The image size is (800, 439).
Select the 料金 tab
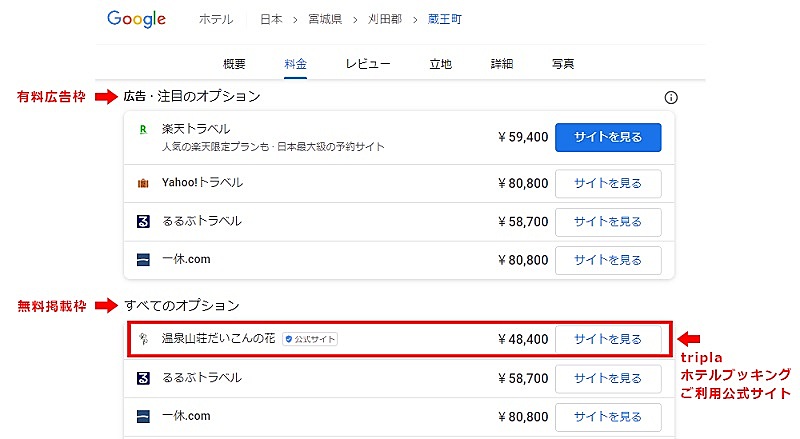coord(295,64)
